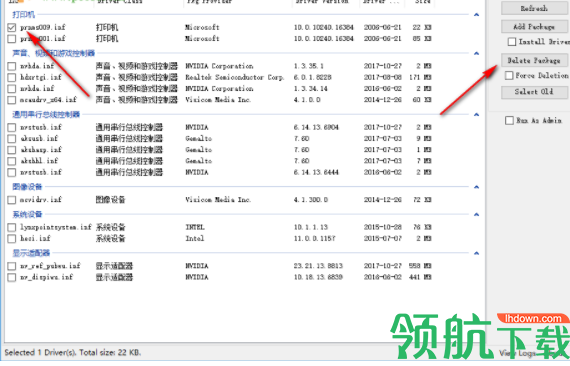Collapse the 声音、视频和游戏控制器 group chevron
Viewport: 570px width, 366px height.
click(x=476, y=53)
